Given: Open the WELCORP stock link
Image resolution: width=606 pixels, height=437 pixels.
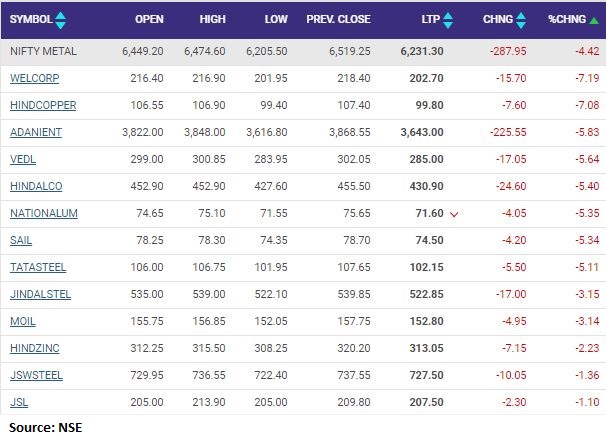Looking at the screenshot, I should coord(32,78).
